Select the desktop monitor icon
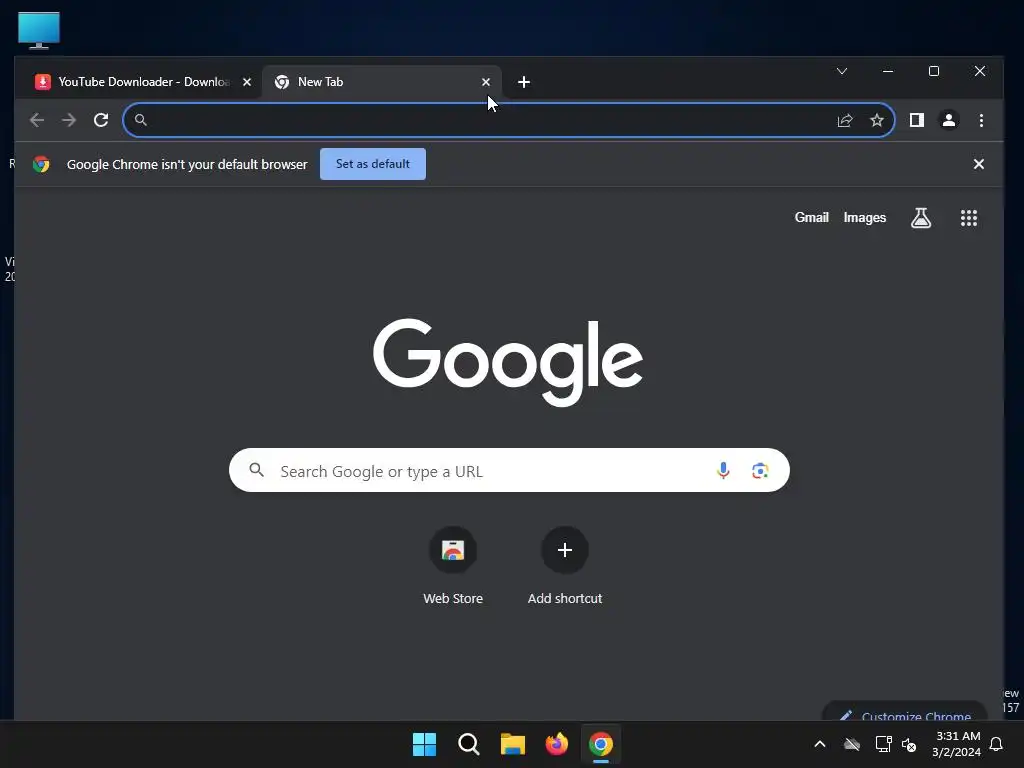Image resolution: width=1024 pixels, height=768 pixels. 39,30
